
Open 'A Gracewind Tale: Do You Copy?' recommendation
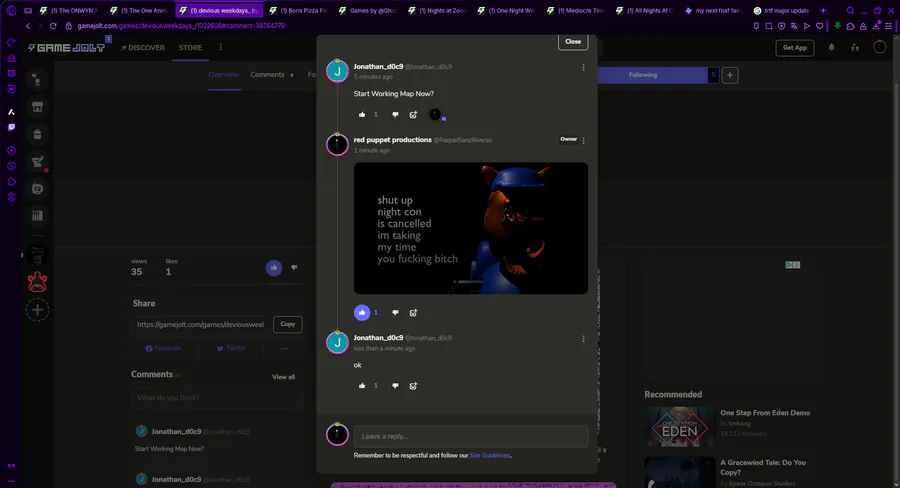pyautogui.click(x=763, y=467)
